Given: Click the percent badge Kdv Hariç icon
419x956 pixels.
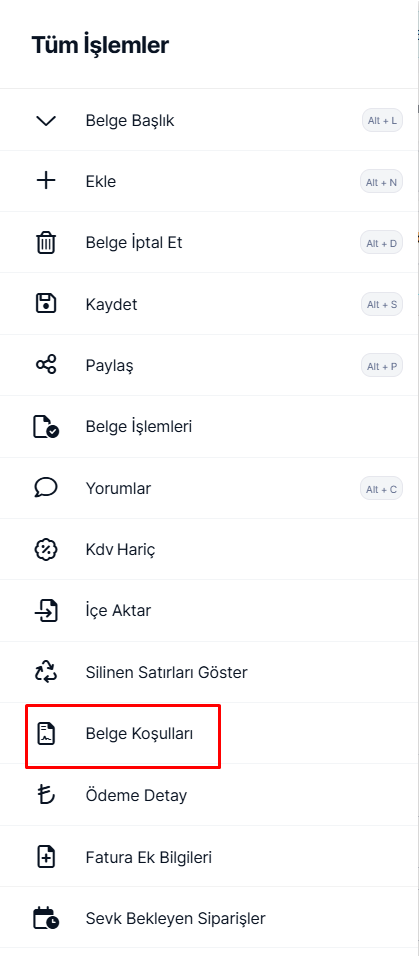Looking at the screenshot, I should click(46, 549).
